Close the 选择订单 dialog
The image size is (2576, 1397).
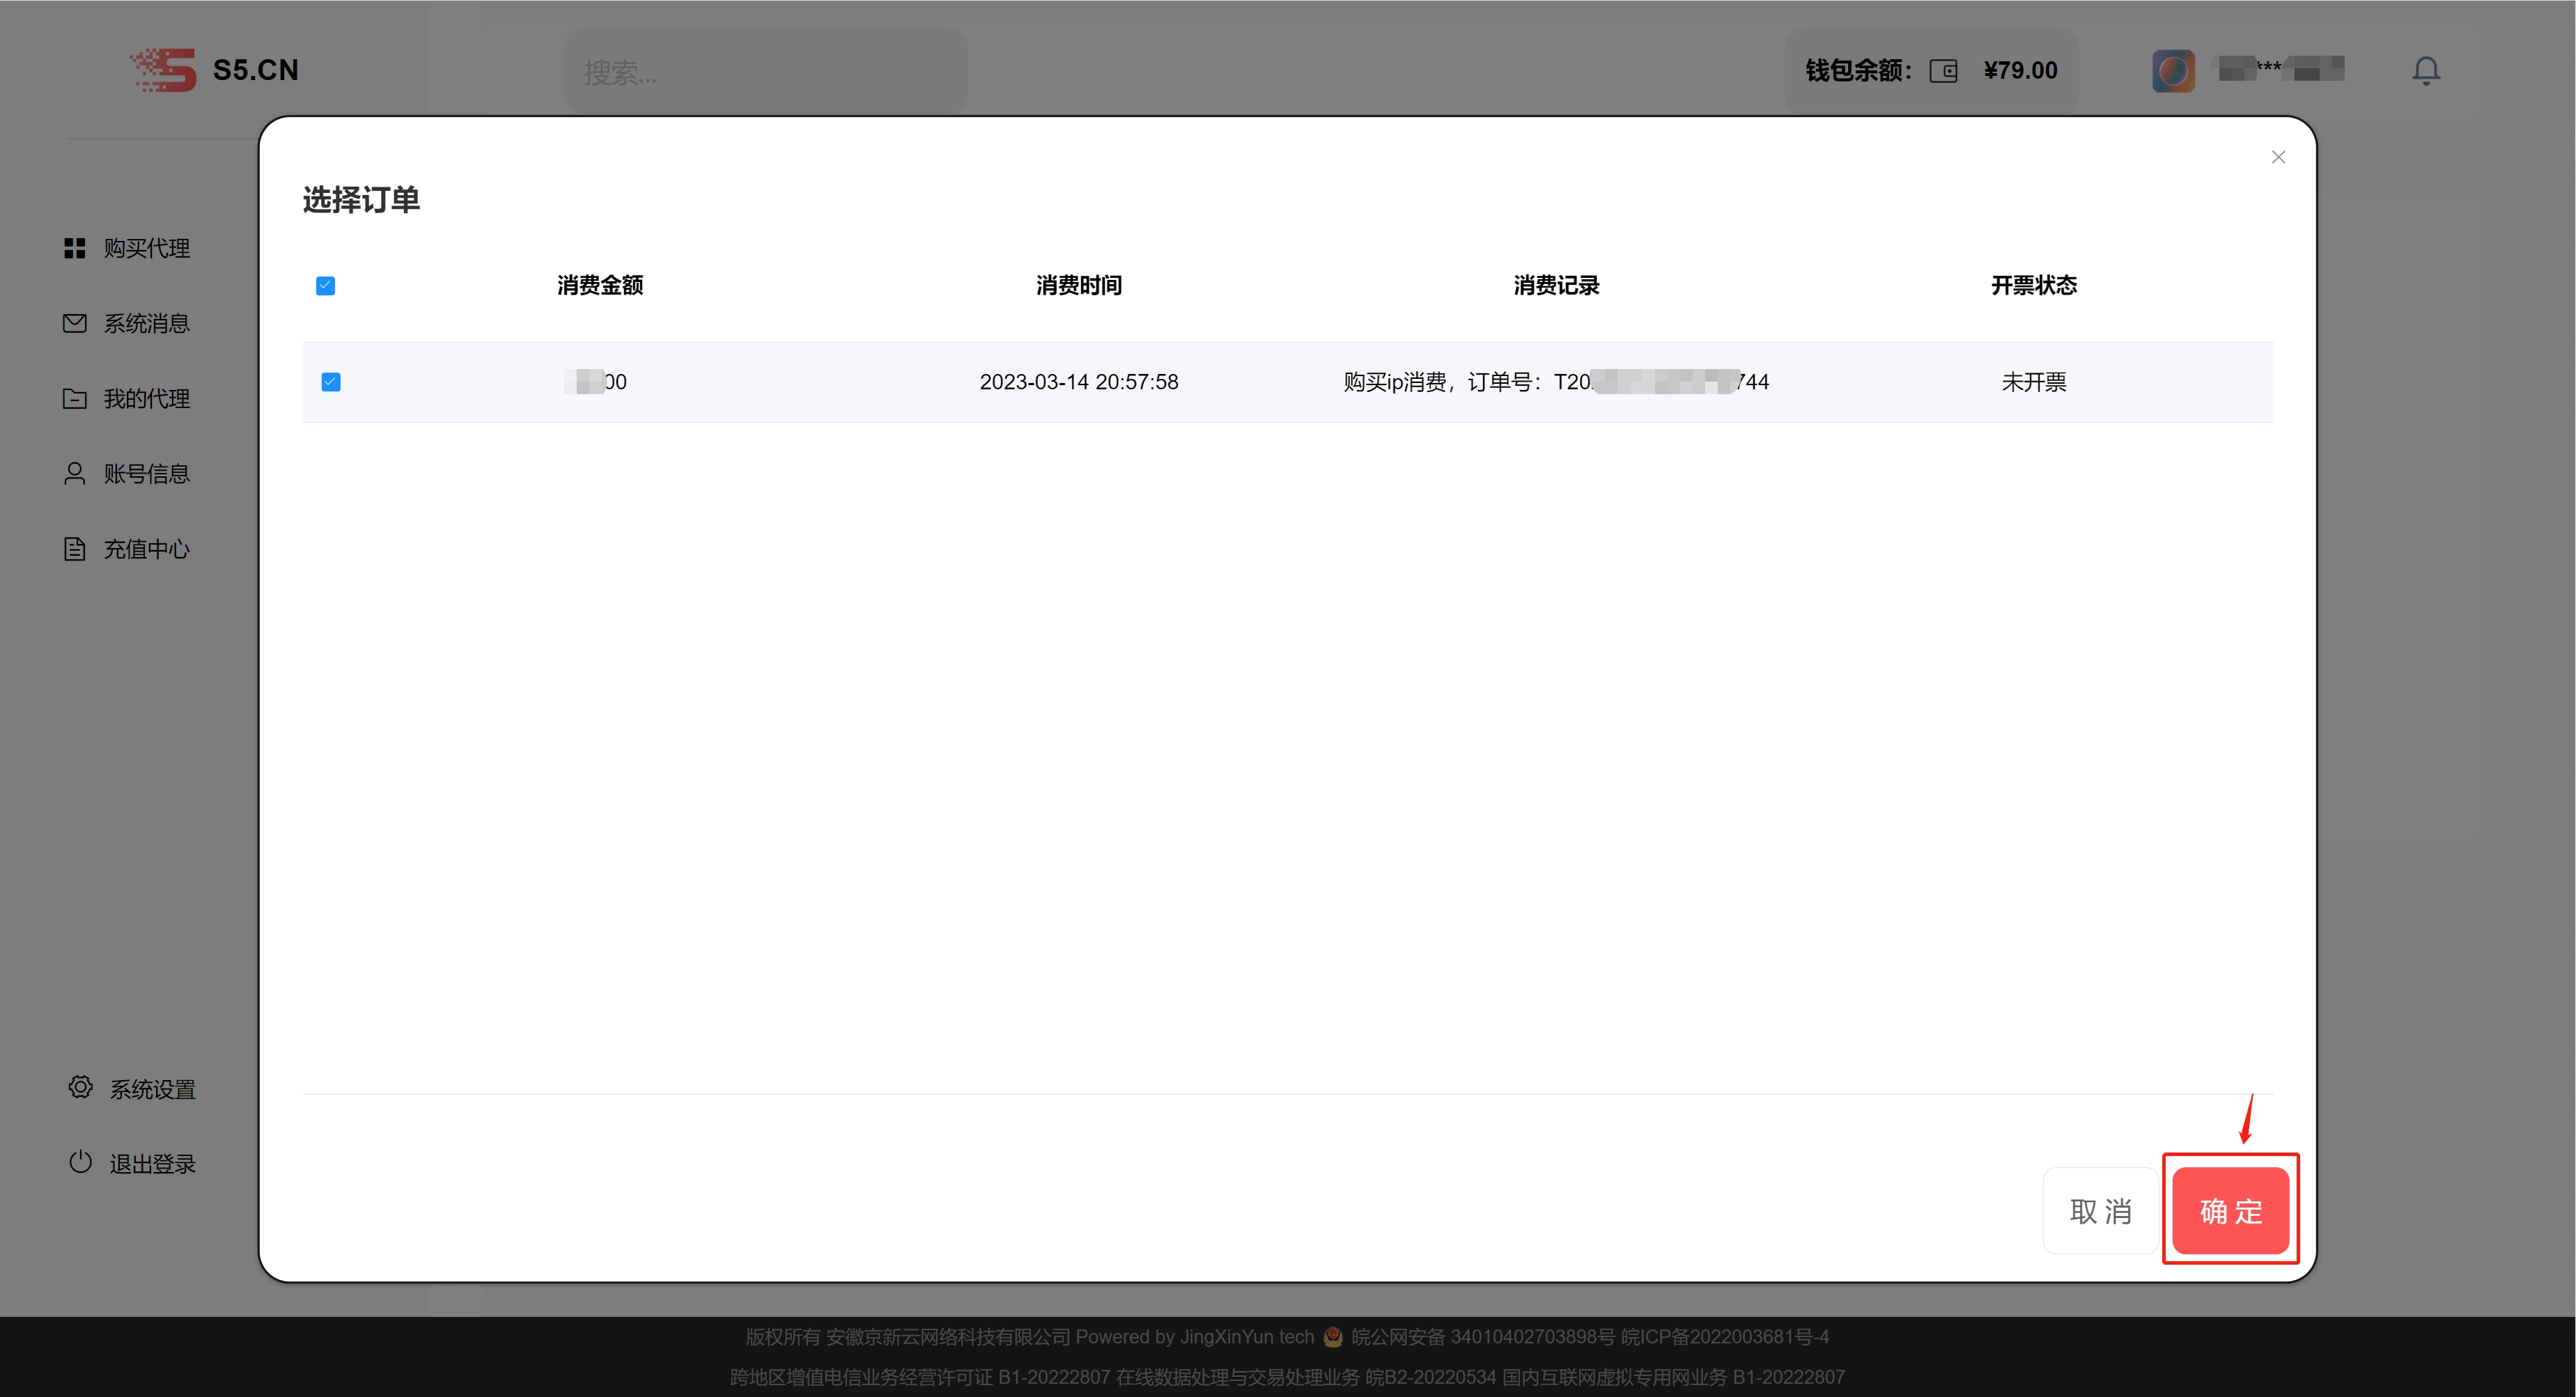pos(2278,157)
